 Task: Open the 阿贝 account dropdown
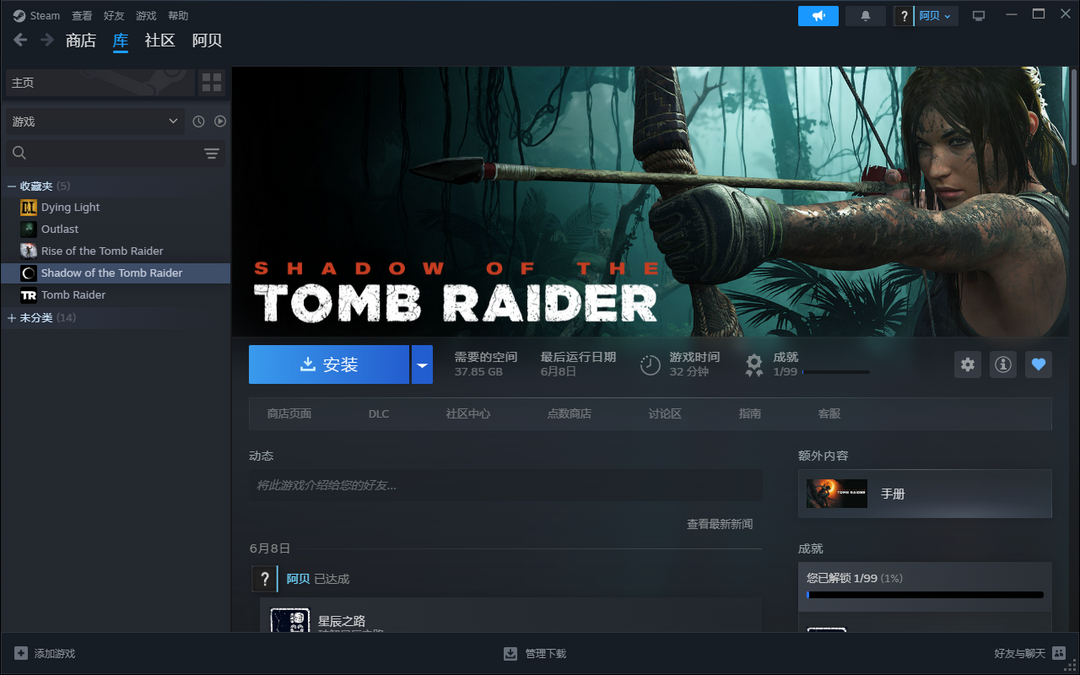(936, 16)
